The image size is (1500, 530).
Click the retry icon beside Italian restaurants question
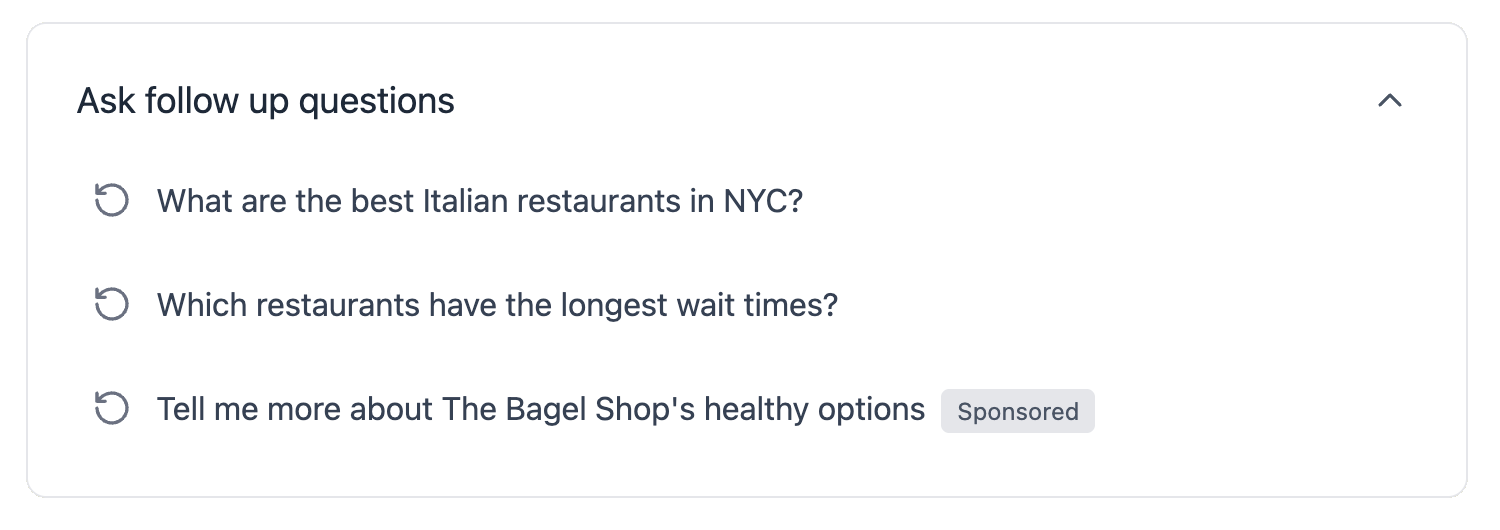point(111,201)
